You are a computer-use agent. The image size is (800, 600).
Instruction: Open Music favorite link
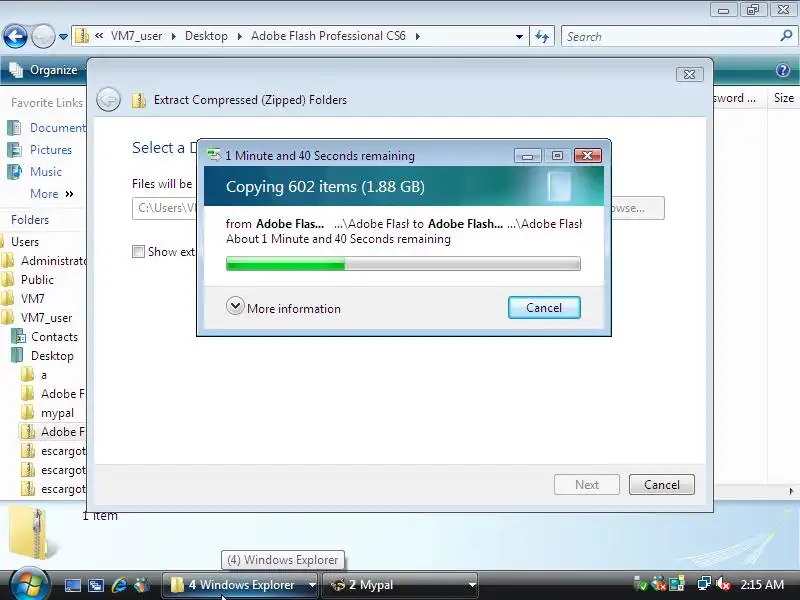35,171
